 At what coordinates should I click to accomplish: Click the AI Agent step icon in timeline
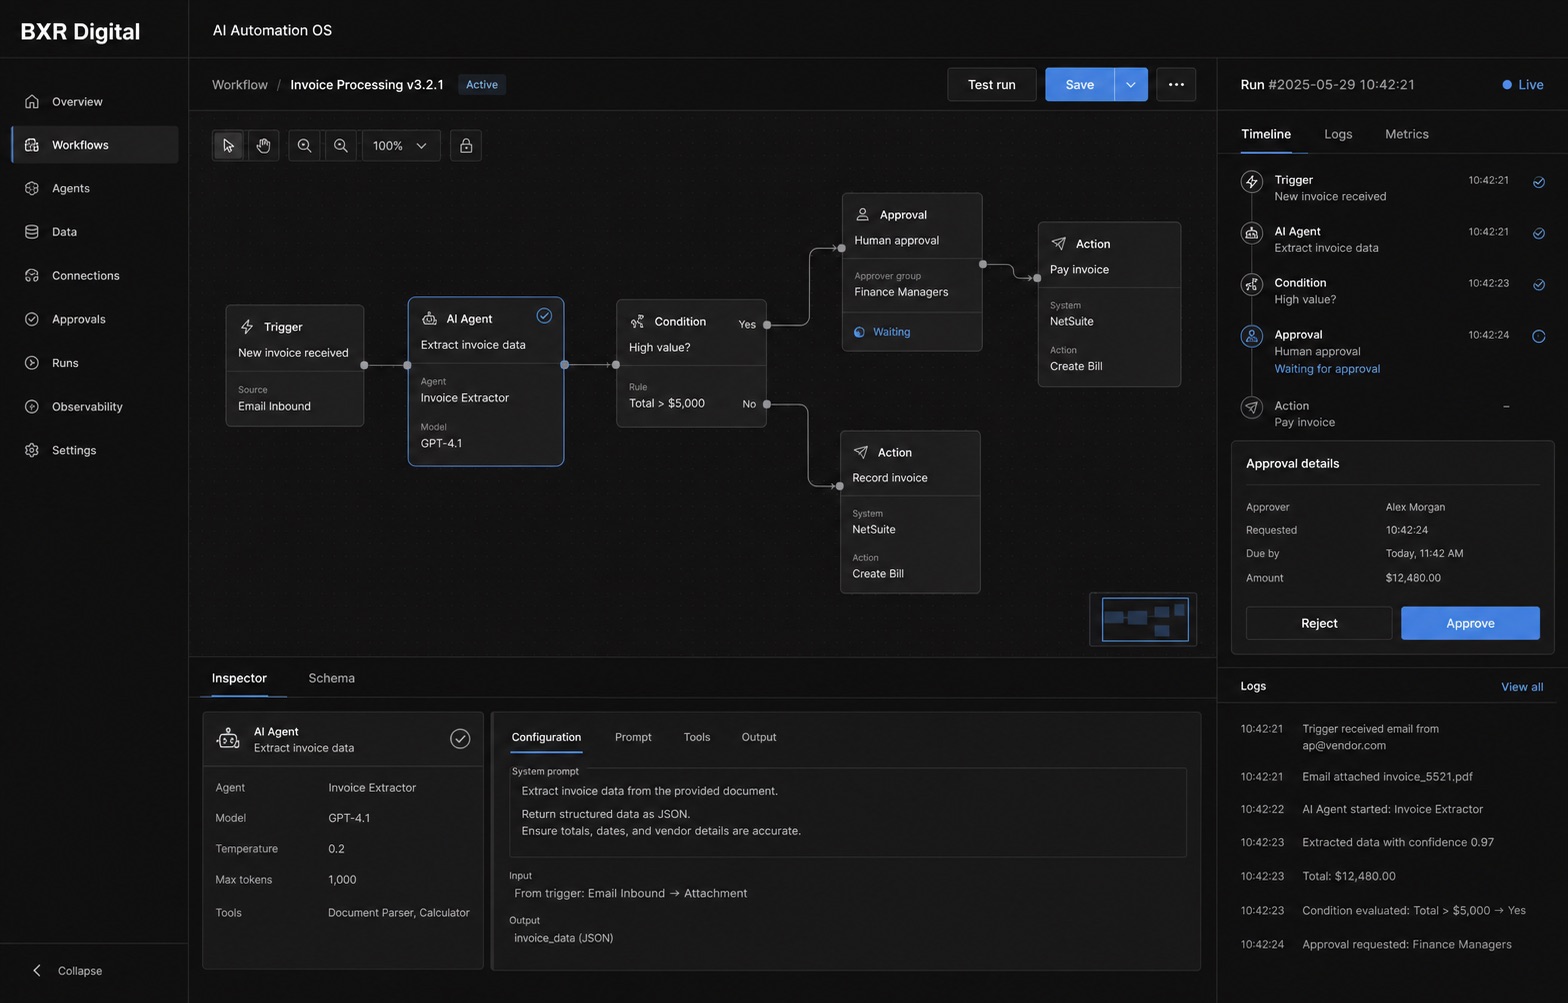[x=1251, y=233]
